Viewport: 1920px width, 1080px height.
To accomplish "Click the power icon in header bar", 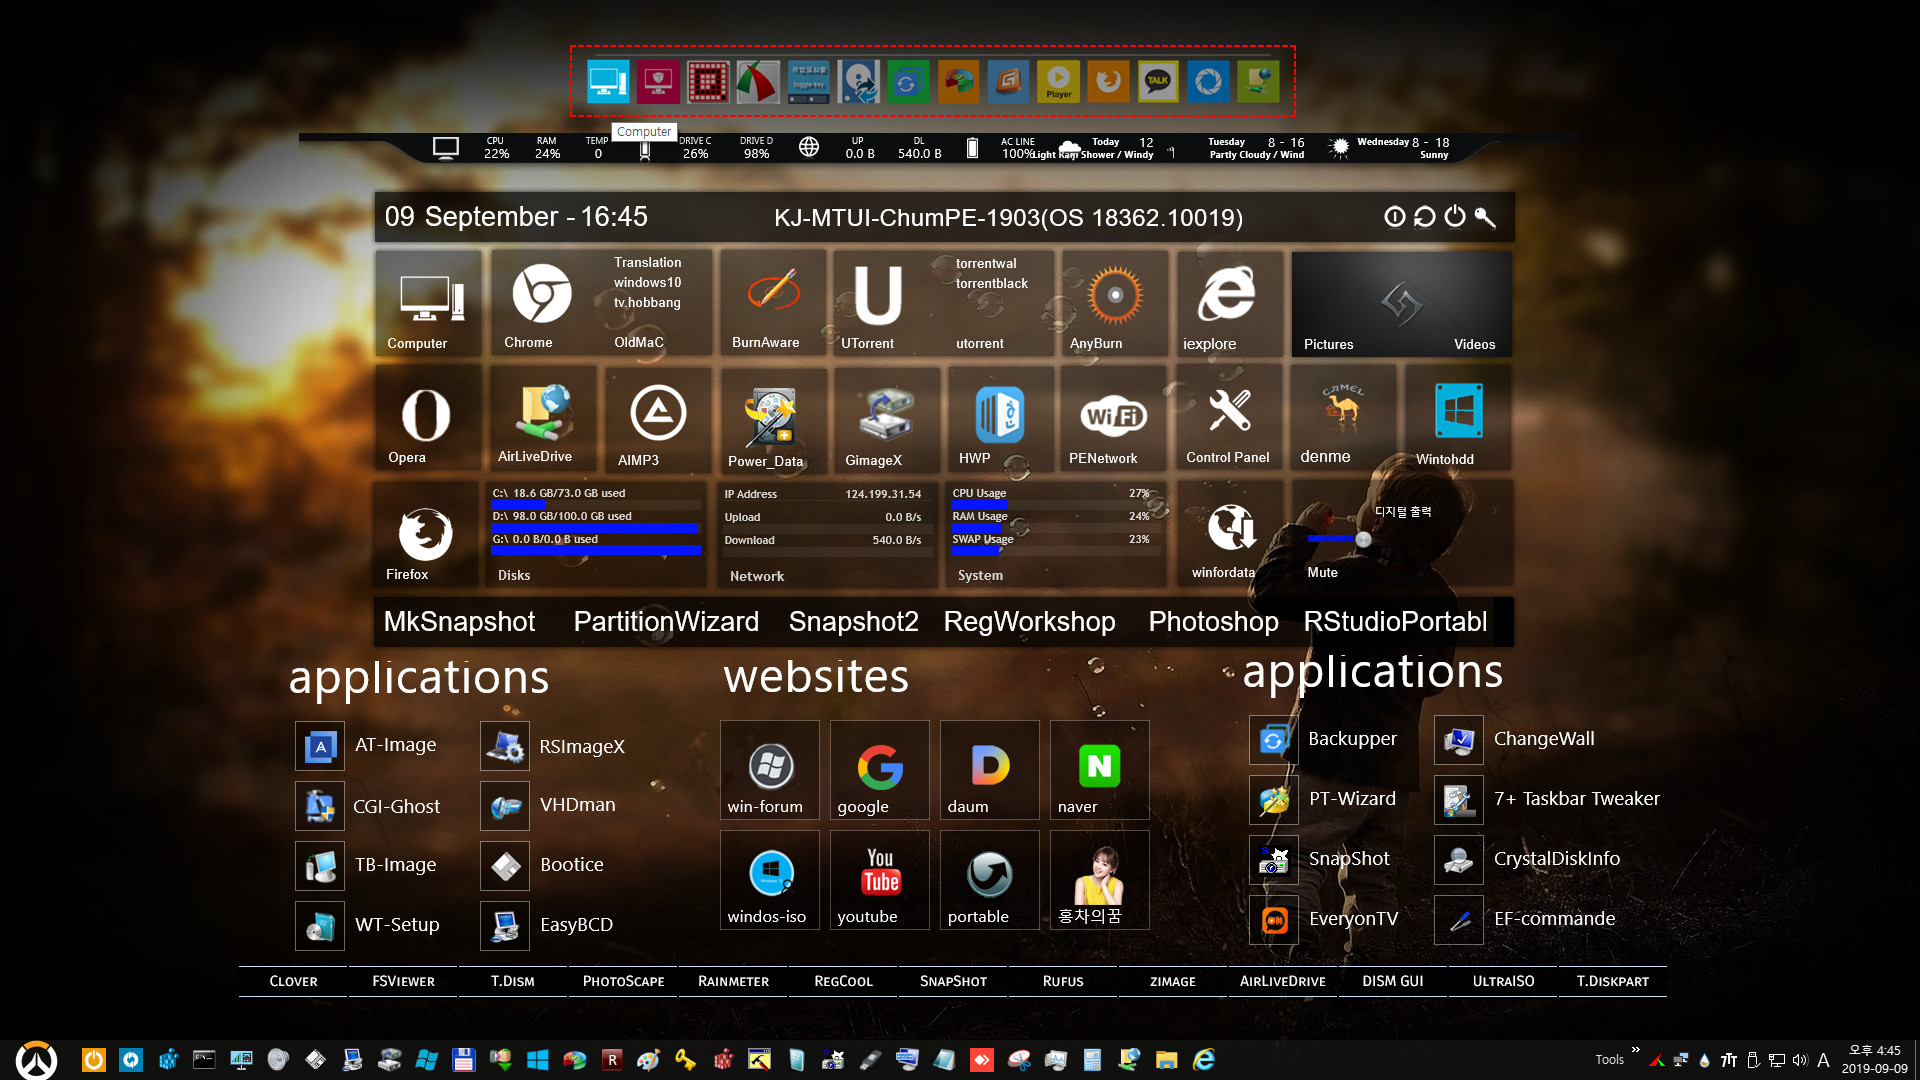I will (x=1455, y=216).
